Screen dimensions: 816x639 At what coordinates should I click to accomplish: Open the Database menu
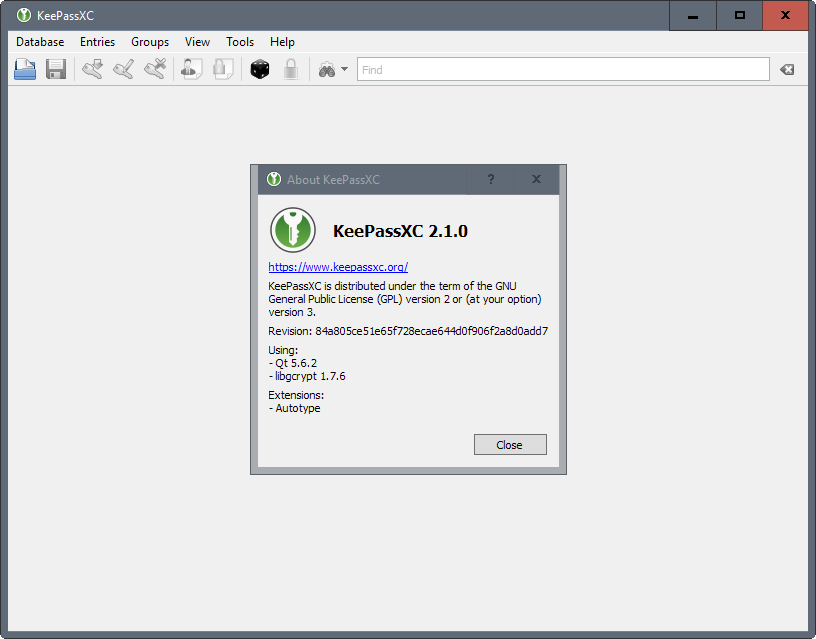coord(40,42)
